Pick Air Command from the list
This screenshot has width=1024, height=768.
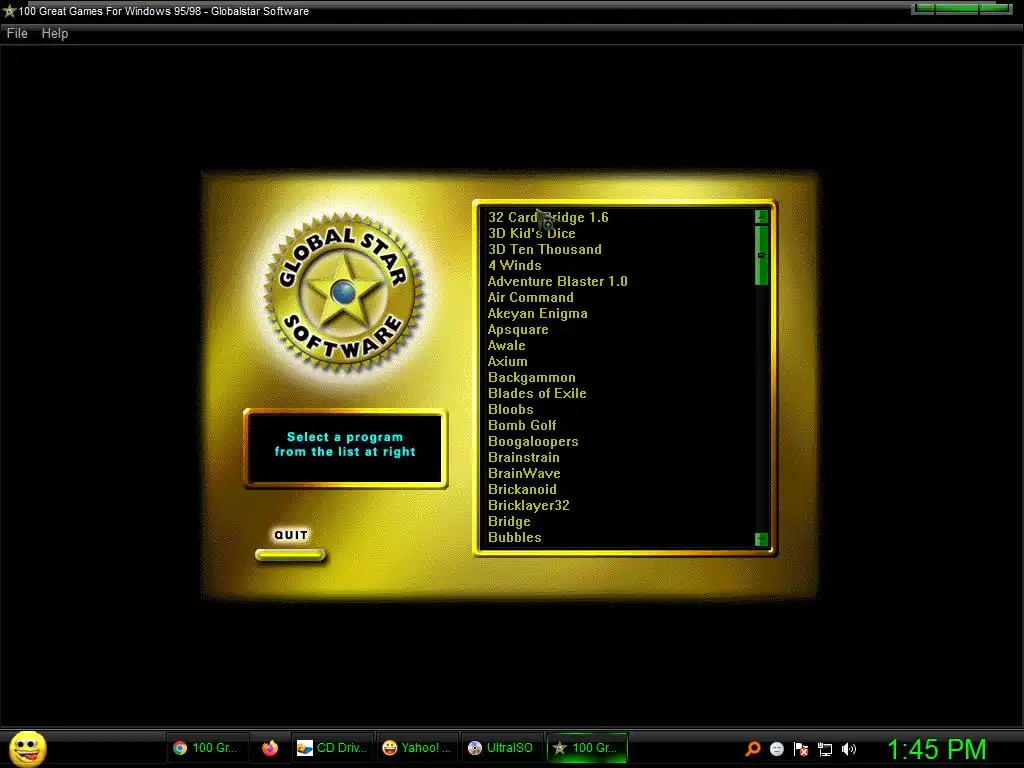[531, 297]
